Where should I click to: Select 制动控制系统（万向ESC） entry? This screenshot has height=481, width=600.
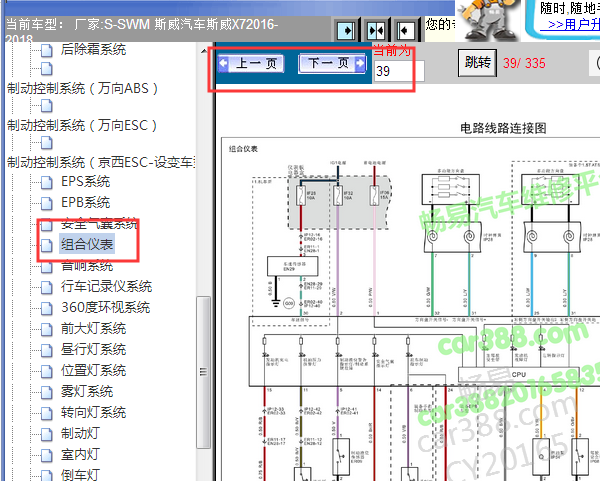coord(82,126)
